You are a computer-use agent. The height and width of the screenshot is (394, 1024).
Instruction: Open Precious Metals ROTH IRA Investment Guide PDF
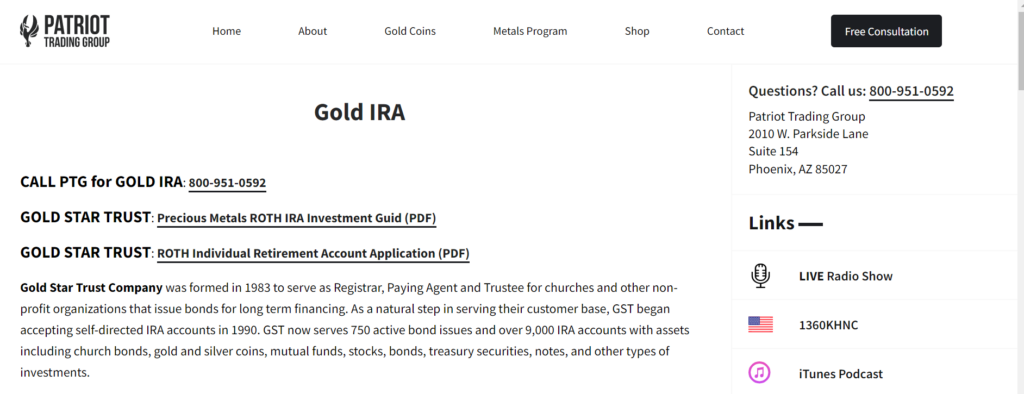tap(296, 218)
